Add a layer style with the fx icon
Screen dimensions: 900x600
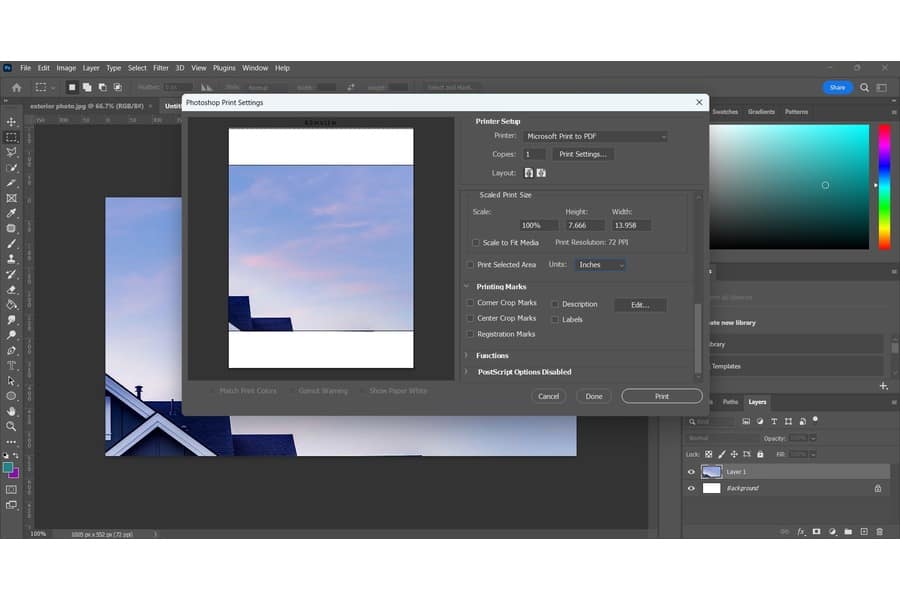[801, 532]
